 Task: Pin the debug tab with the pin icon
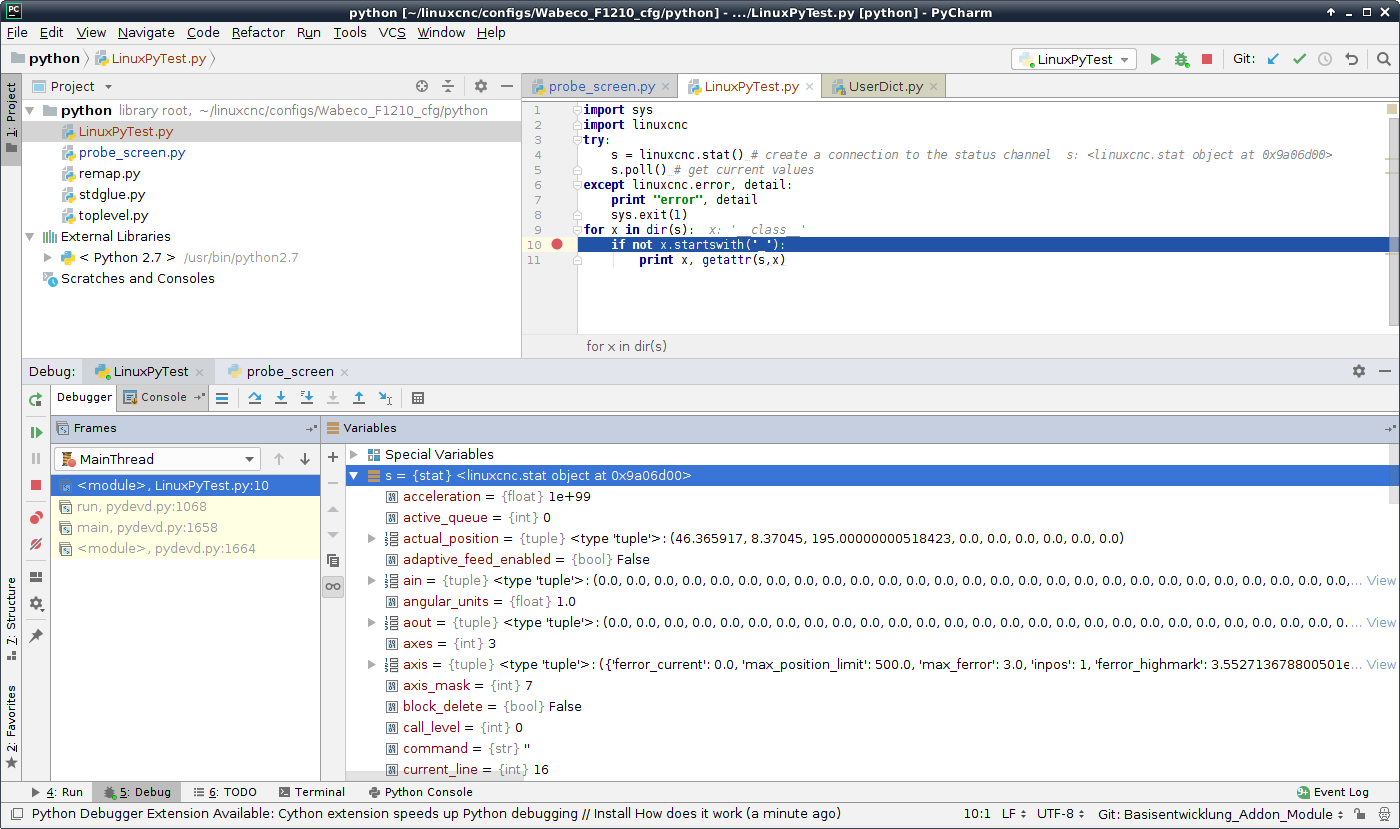pyautogui.click(x=36, y=636)
